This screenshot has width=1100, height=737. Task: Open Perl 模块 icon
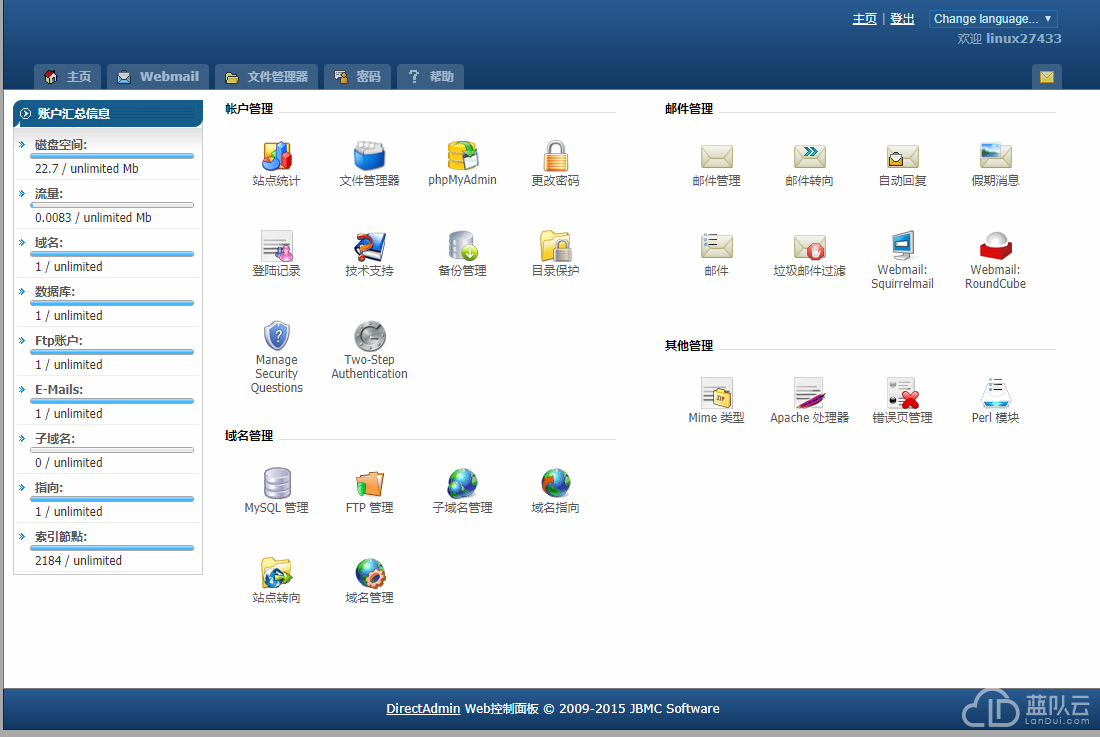point(995,393)
